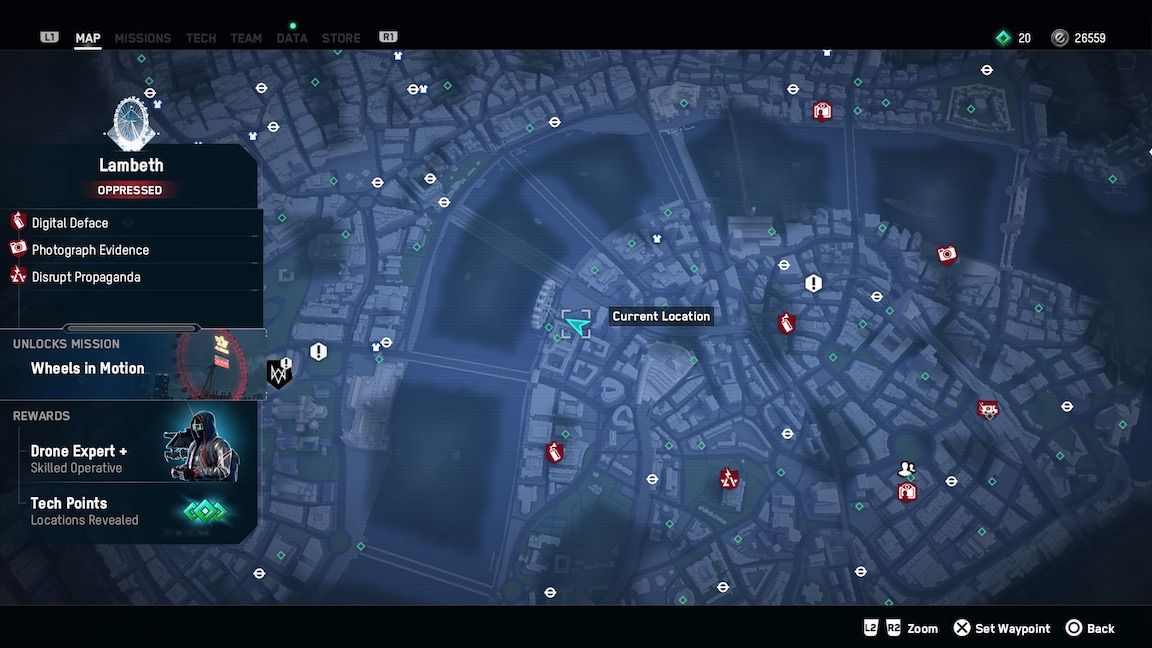Click the green Tech Points currency icon
1152x648 pixels.
tap(1003, 38)
